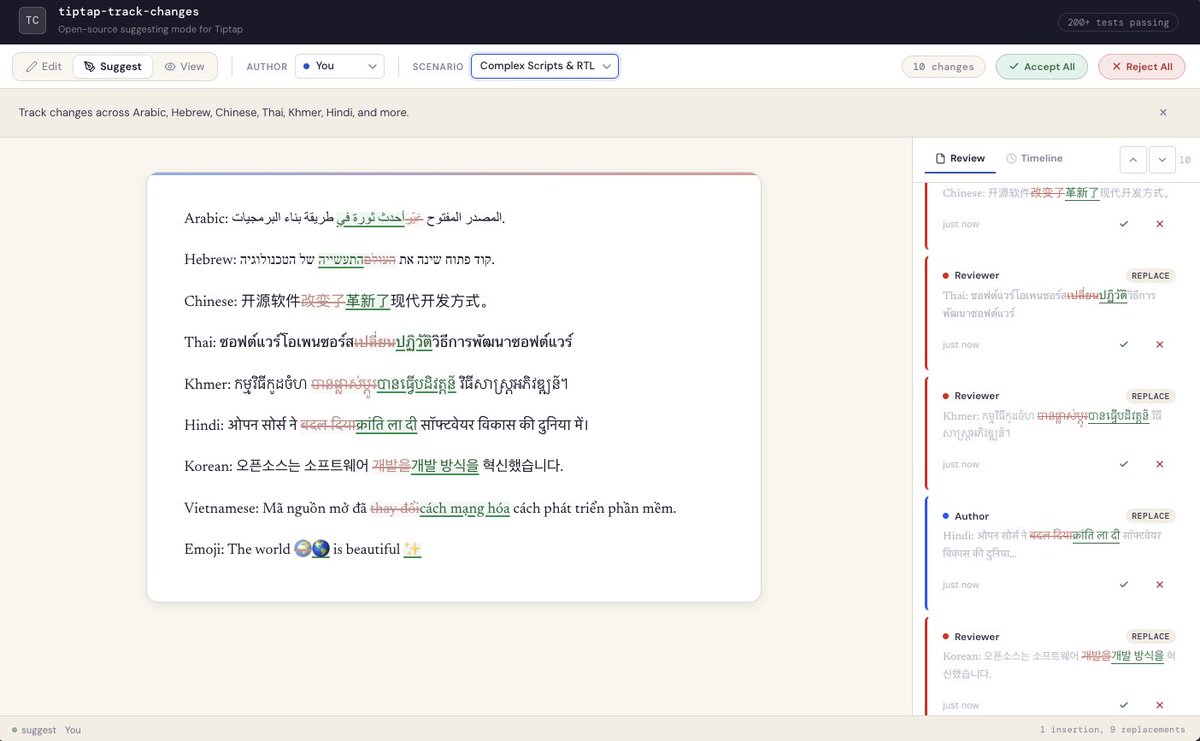Click the Vietnamese insertion cách mạng hóa
Image resolution: width=1200 pixels, height=741 pixels.
pyautogui.click(x=464, y=508)
